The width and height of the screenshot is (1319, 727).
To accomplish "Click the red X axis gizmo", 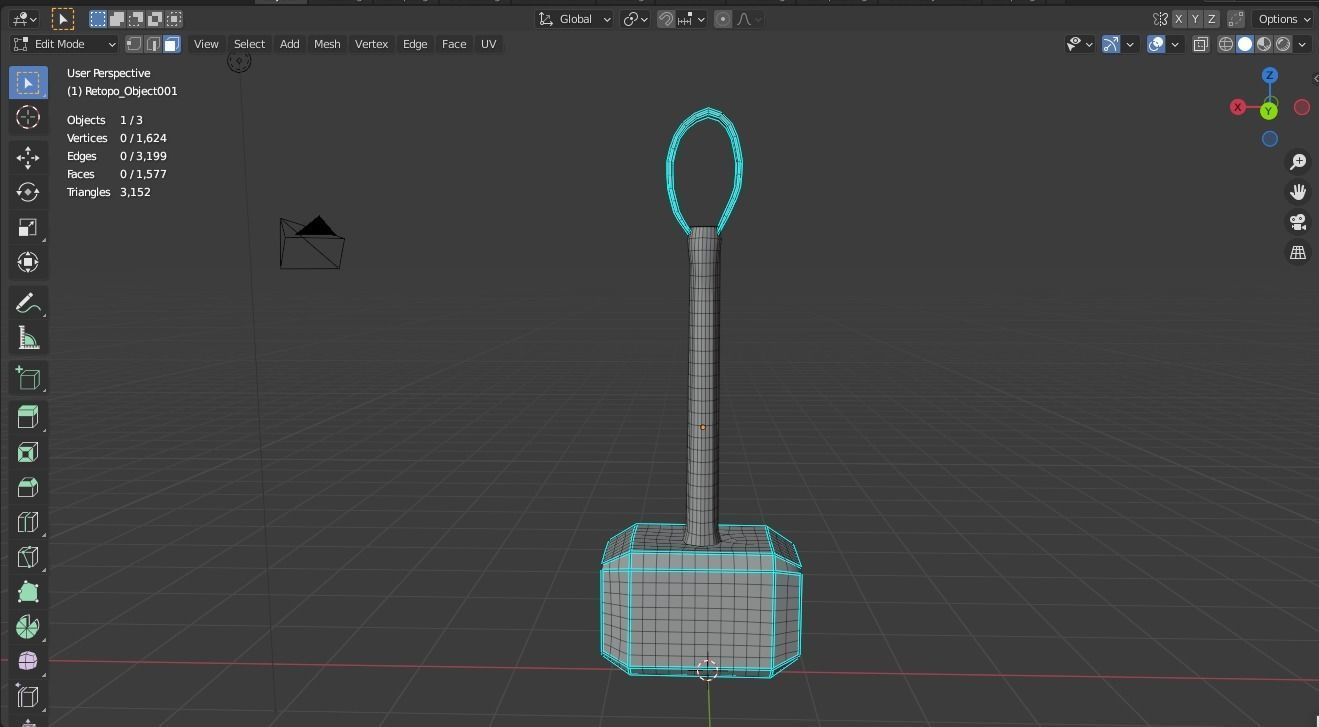I will (x=1238, y=107).
